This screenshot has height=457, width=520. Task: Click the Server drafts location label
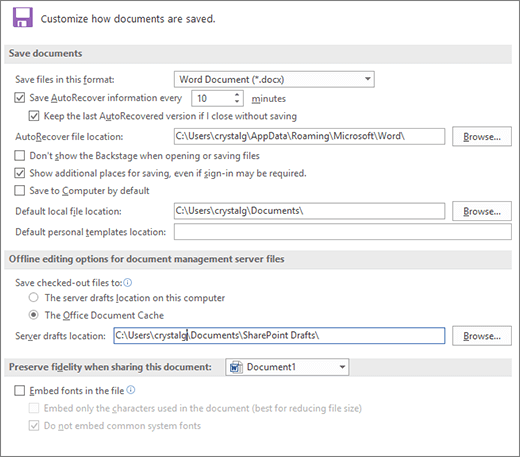coord(60,336)
